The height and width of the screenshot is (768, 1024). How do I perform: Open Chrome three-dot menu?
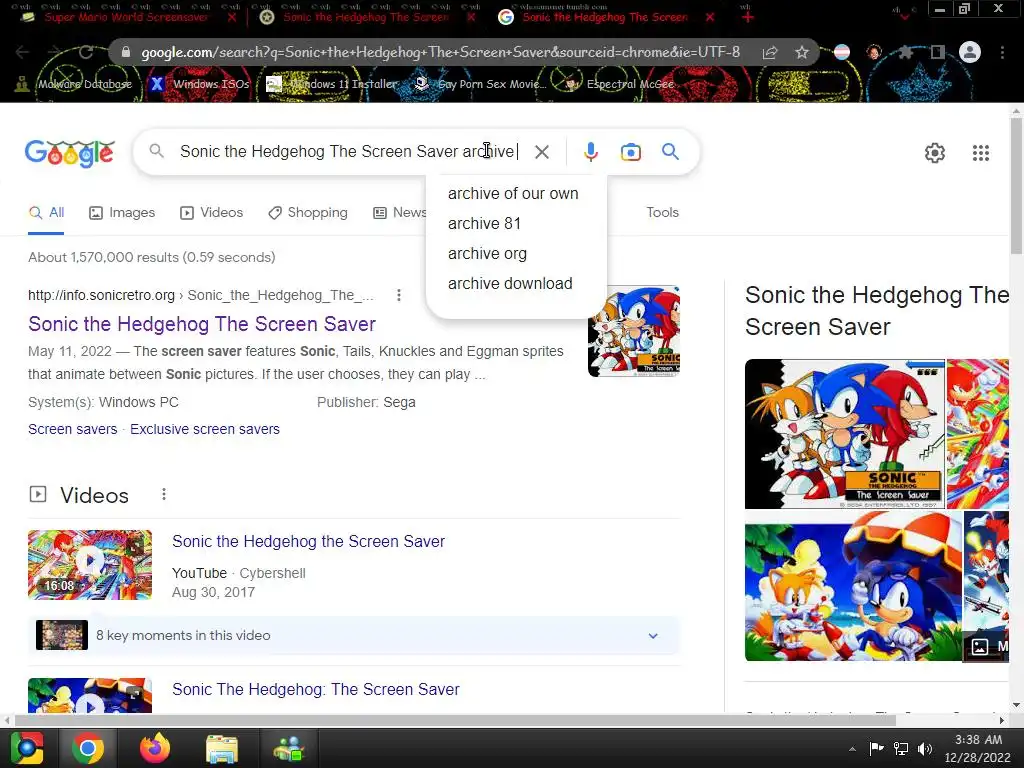coord(1002,52)
